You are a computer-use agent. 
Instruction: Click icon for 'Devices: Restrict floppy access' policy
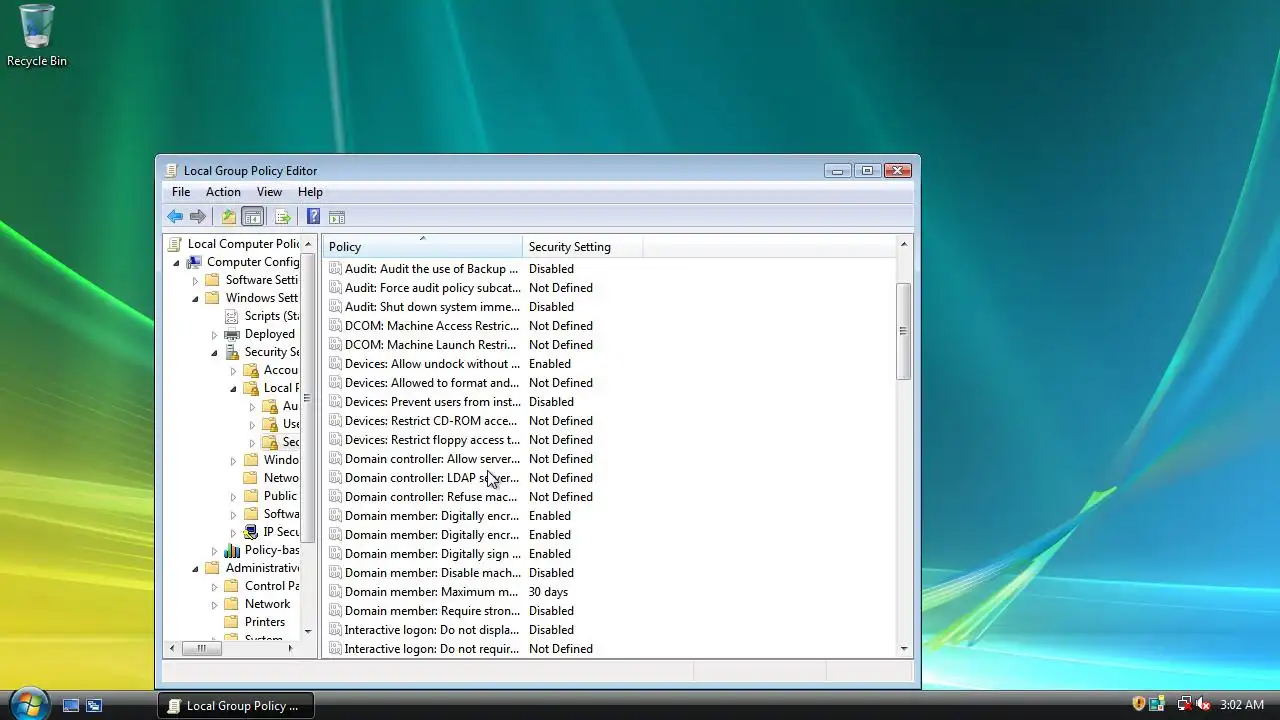tap(335, 440)
